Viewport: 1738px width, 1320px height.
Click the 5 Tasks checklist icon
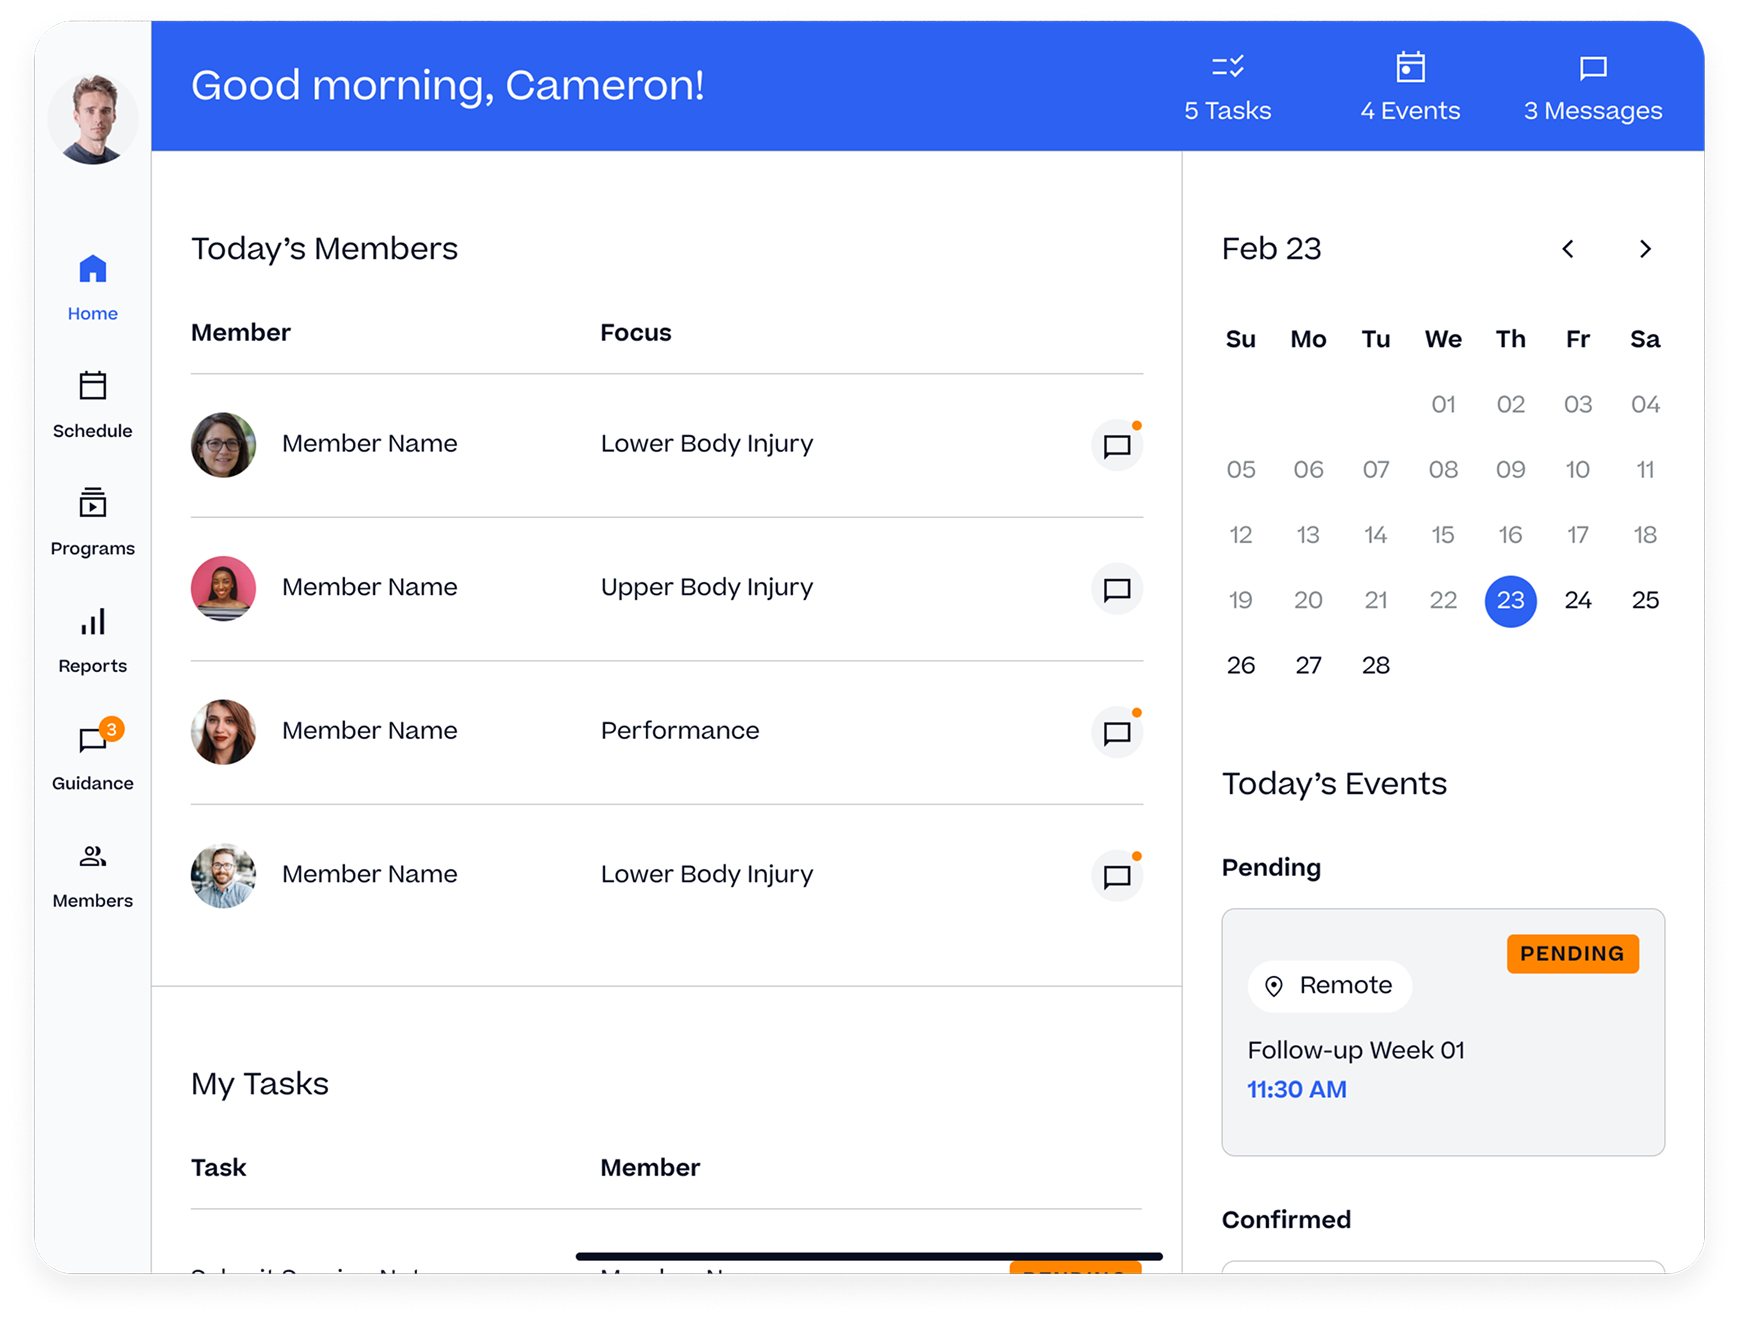(x=1227, y=67)
